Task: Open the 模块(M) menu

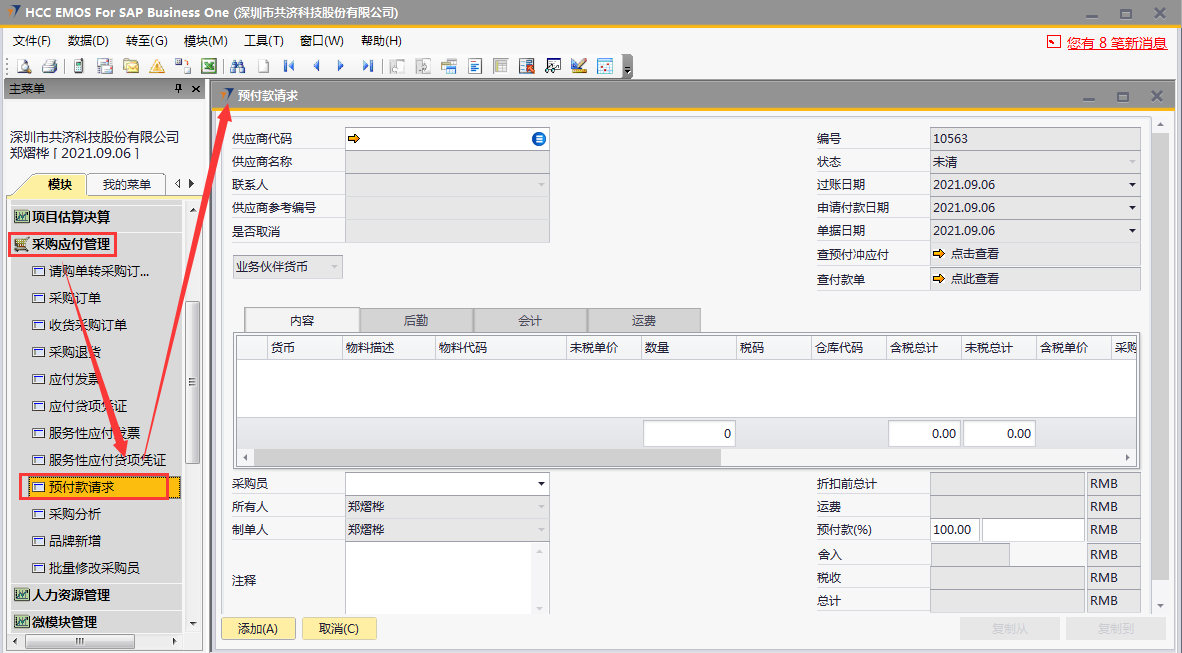Action: pos(205,41)
